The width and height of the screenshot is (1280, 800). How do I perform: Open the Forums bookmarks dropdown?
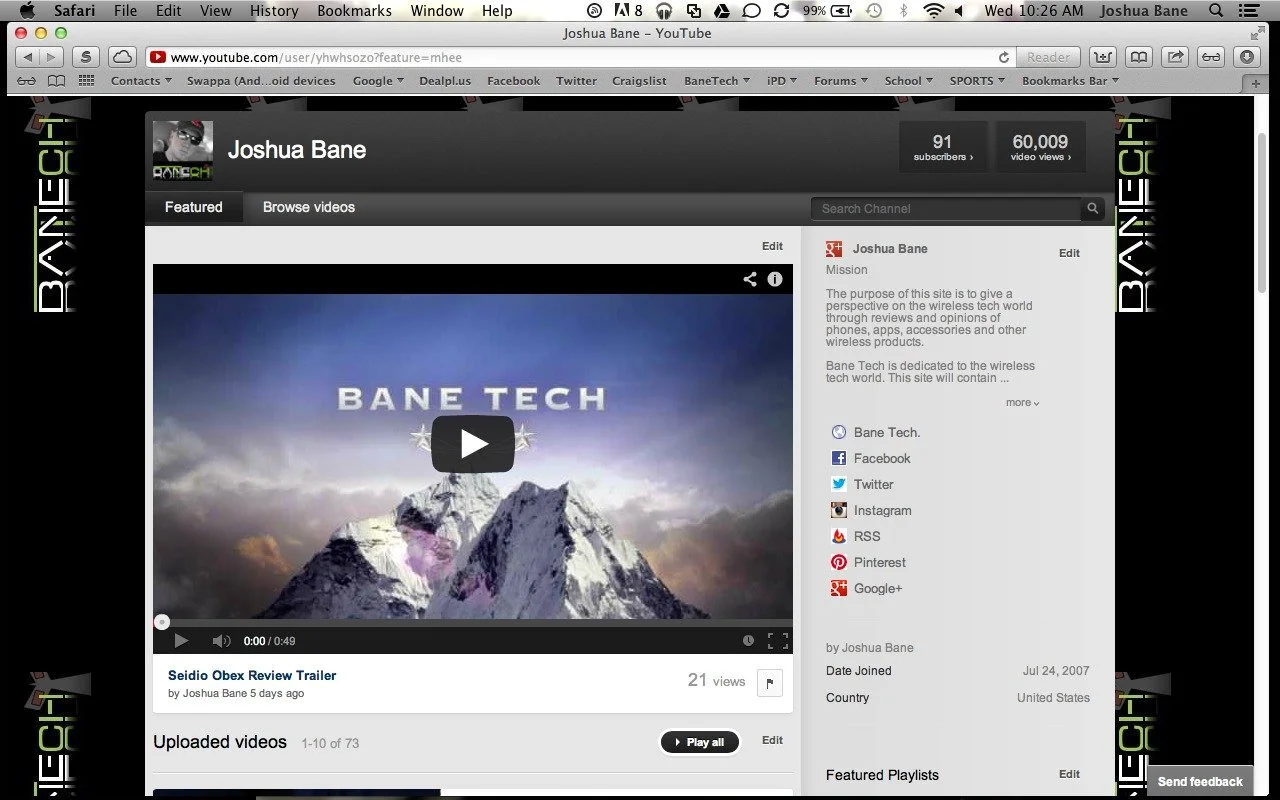click(x=840, y=81)
